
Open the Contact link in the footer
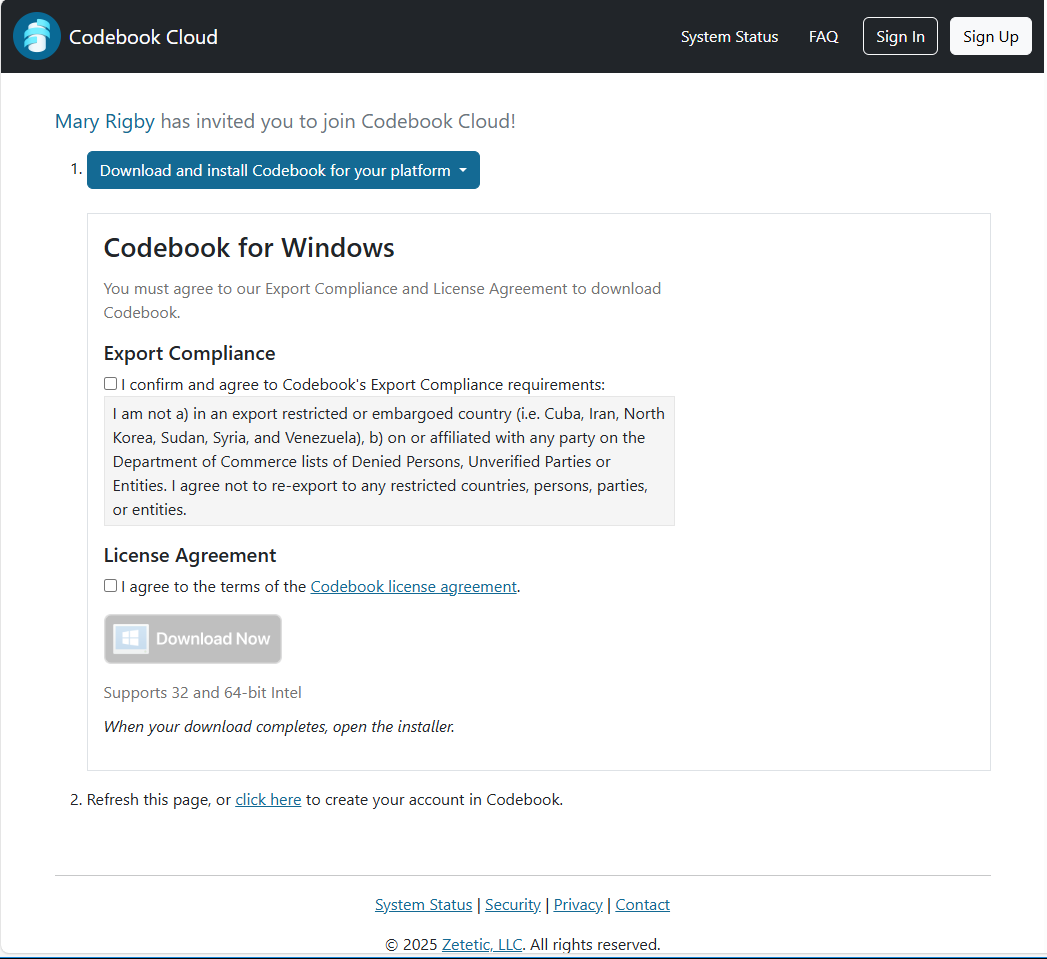641,904
